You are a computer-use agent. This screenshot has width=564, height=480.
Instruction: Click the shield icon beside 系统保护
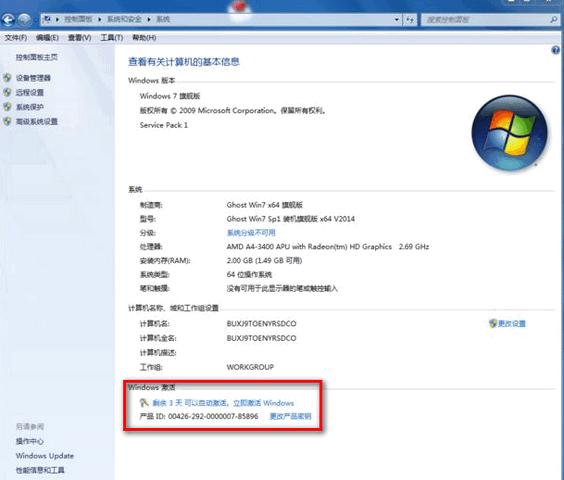coord(7,107)
